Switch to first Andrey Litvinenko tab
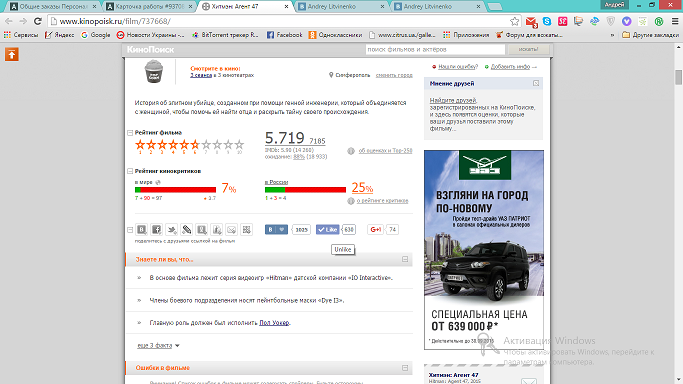 [342, 7]
